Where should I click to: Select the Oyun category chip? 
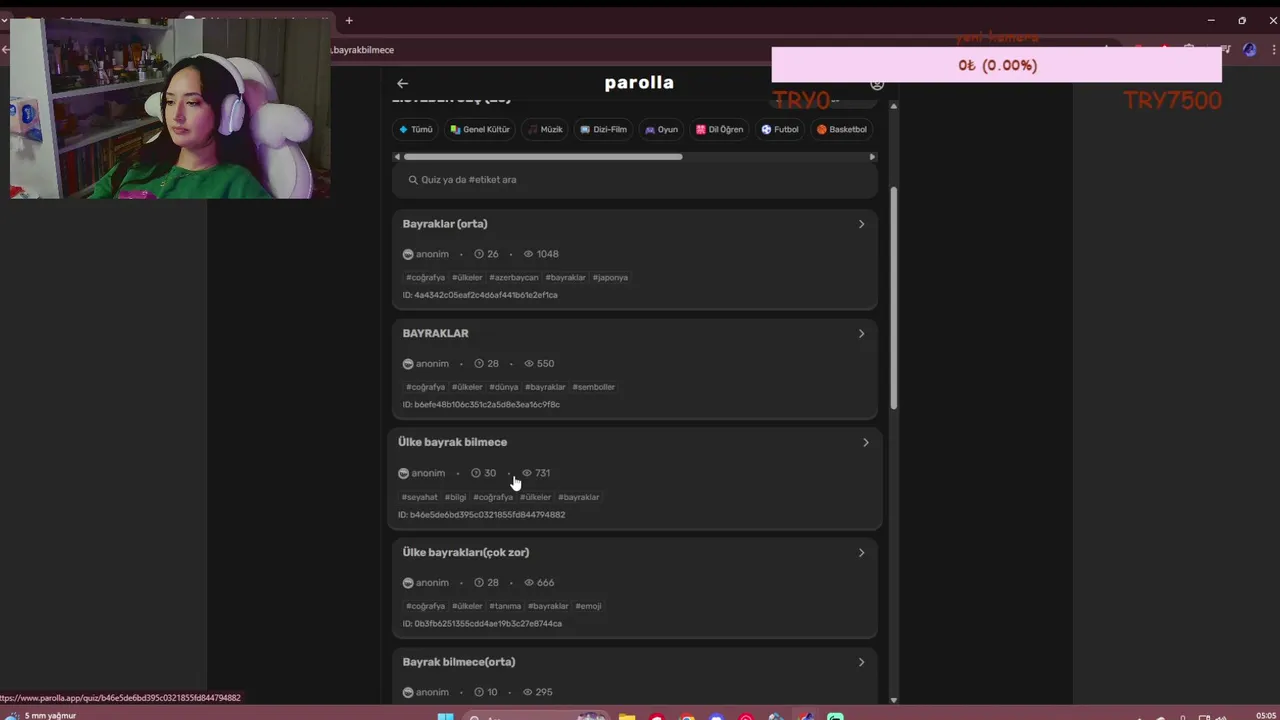[x=662, y=129]
